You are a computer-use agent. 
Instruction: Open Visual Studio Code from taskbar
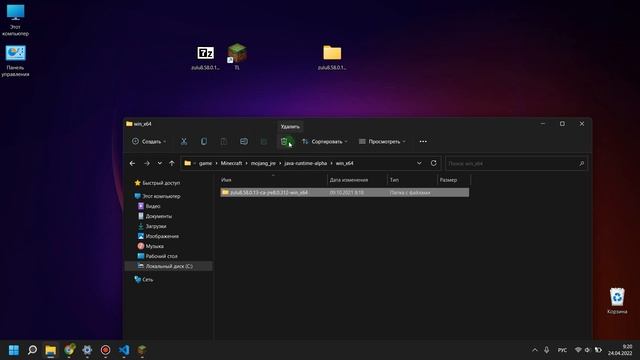tap(124, 350)
